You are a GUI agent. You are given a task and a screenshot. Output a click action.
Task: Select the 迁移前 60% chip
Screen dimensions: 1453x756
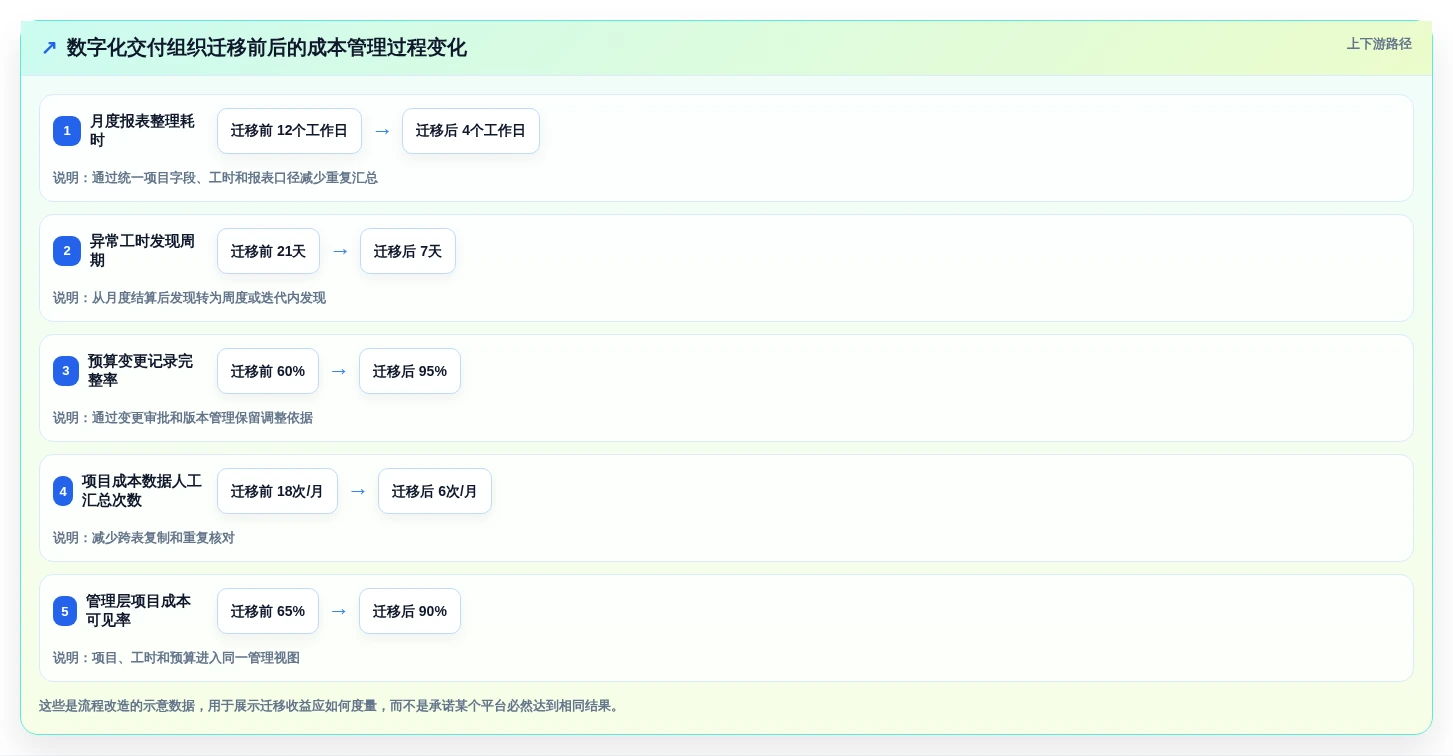point(268,371)
